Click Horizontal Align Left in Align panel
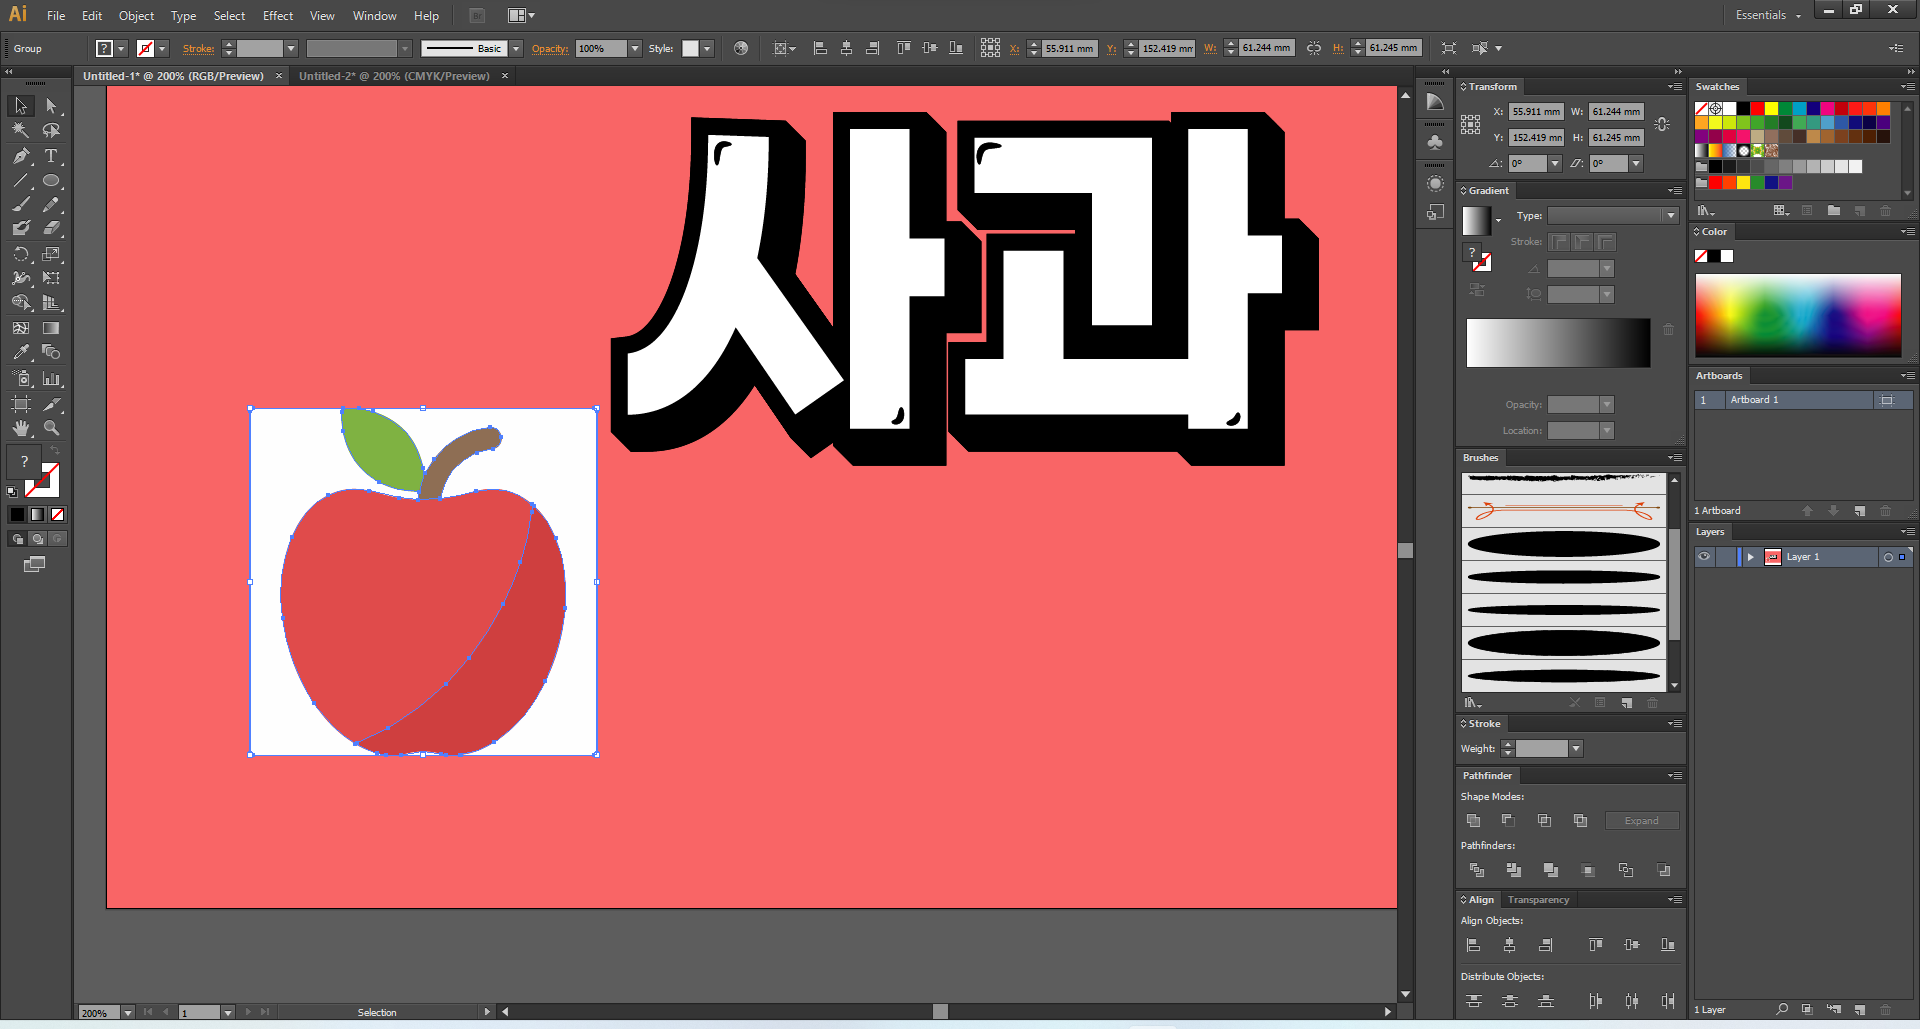 pos(1473,945)
